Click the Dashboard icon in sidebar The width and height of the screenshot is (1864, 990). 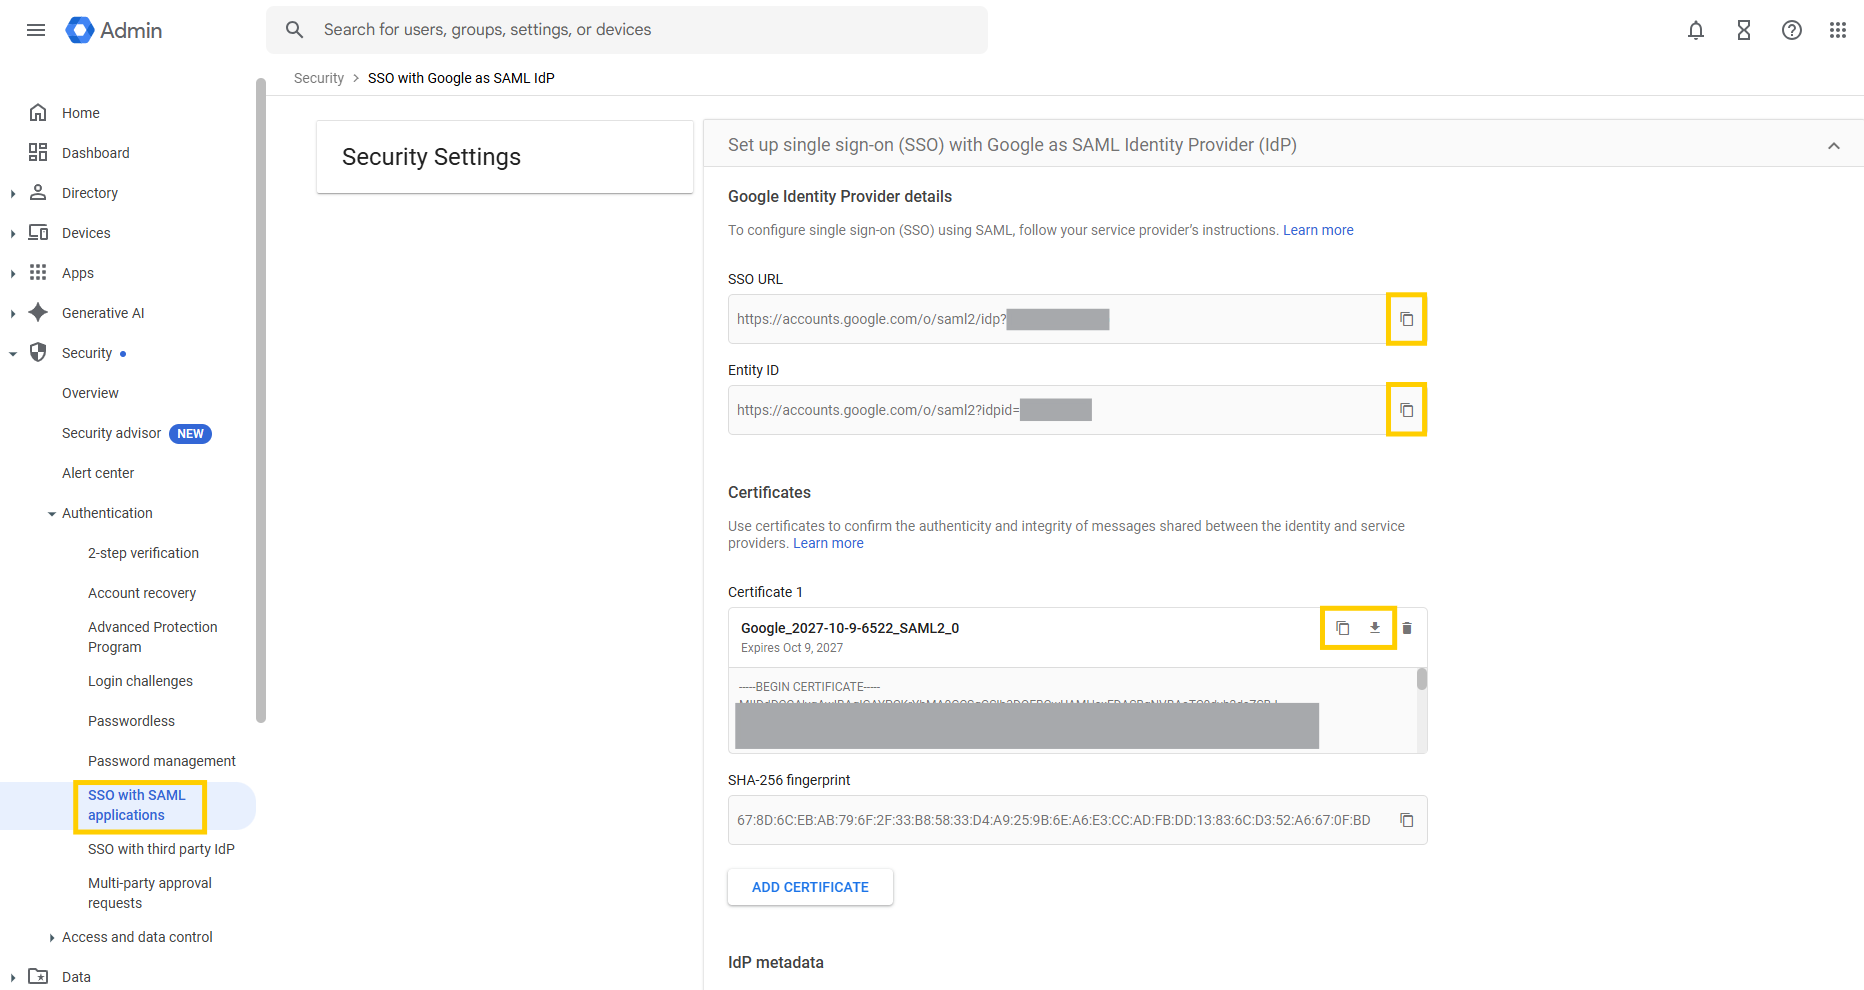coord(38,152)
